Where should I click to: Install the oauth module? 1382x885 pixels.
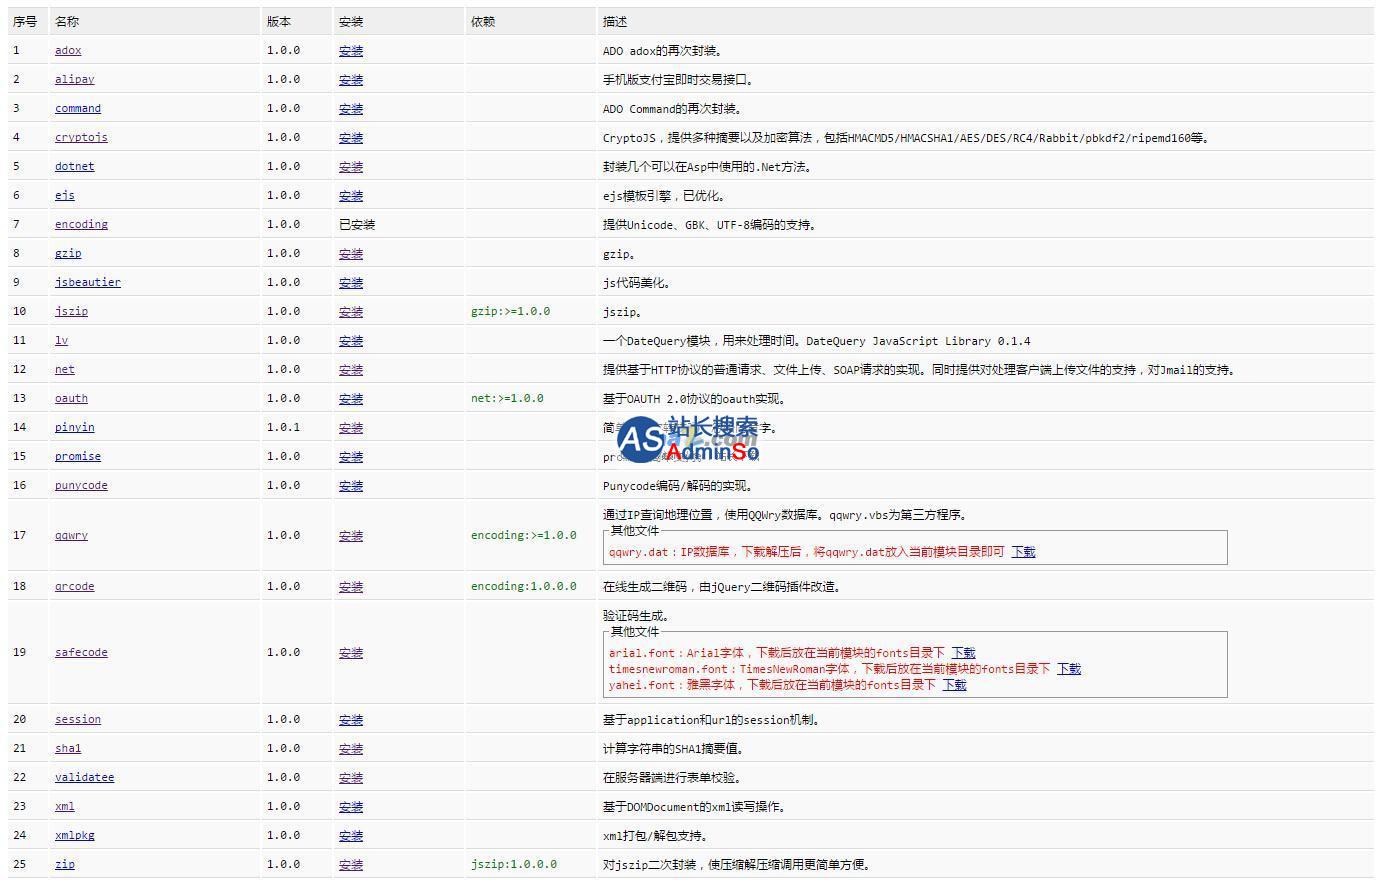(351, 398)
